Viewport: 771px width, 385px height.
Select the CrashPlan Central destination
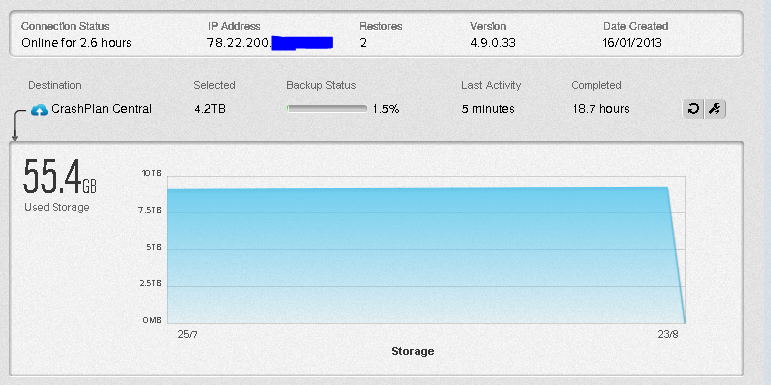point(102,109)
